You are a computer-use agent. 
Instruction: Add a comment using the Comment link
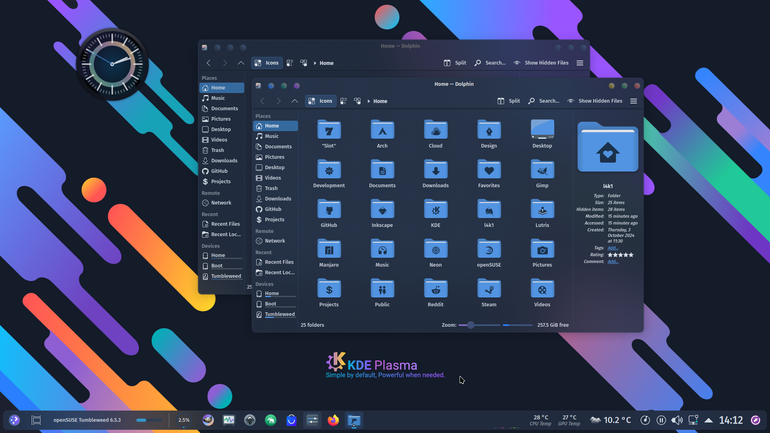coord(612,262)
